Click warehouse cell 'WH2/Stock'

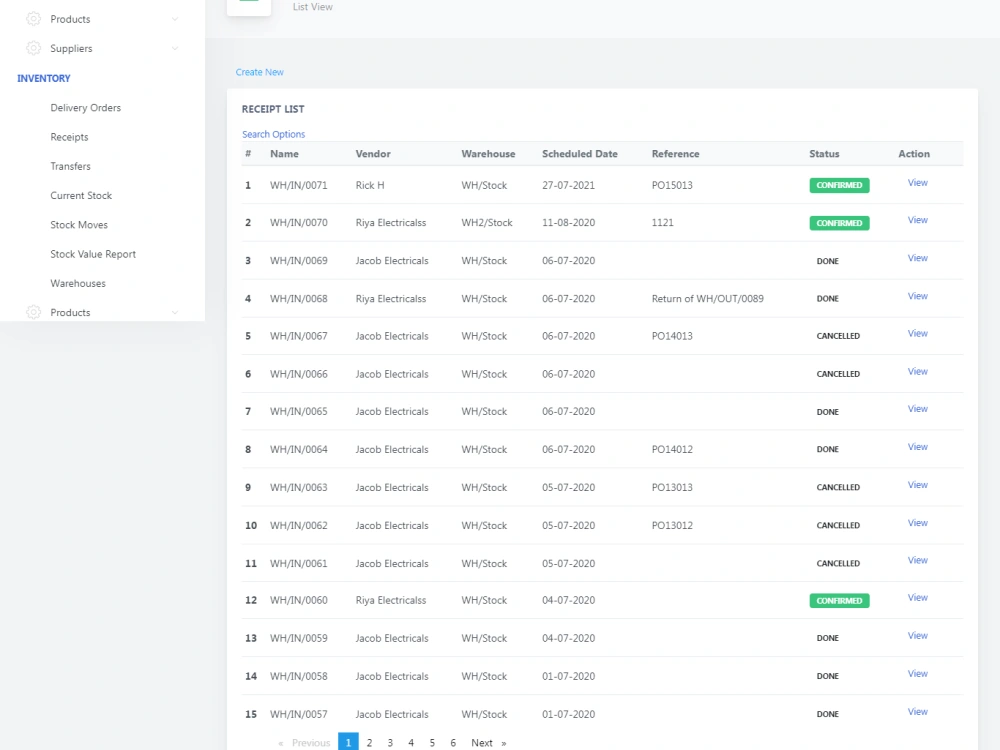click(x=487, y=223)
